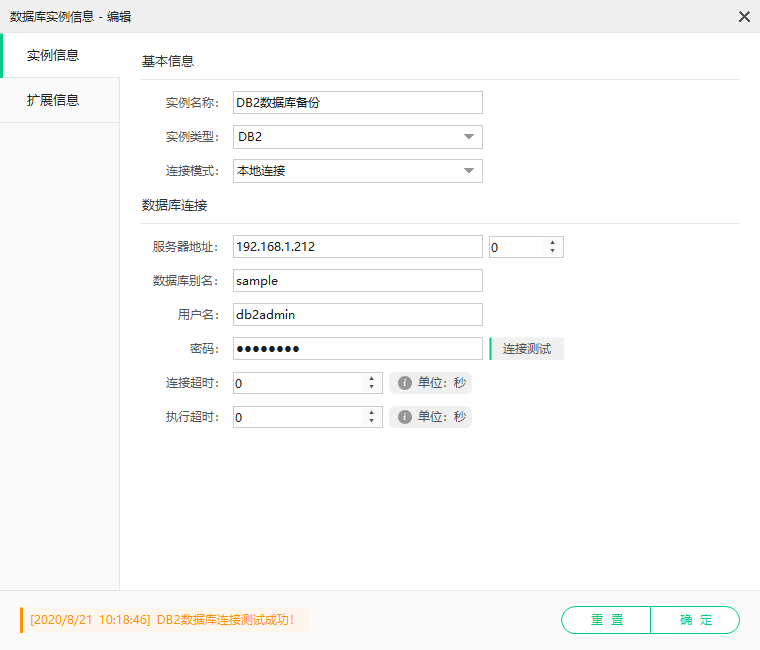Image resolution: width=760 pixels, height=650 pixels.
Task: Click the 重置 reset button
Action: (x=606, y=620)
